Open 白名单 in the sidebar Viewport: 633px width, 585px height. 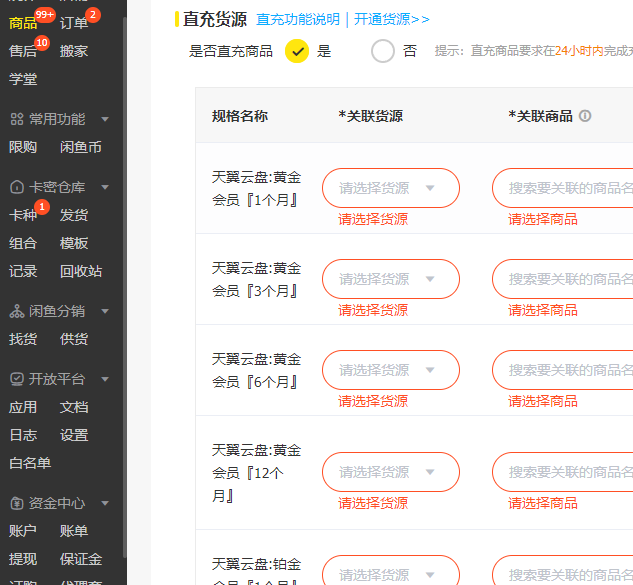(x=30, y=463)
